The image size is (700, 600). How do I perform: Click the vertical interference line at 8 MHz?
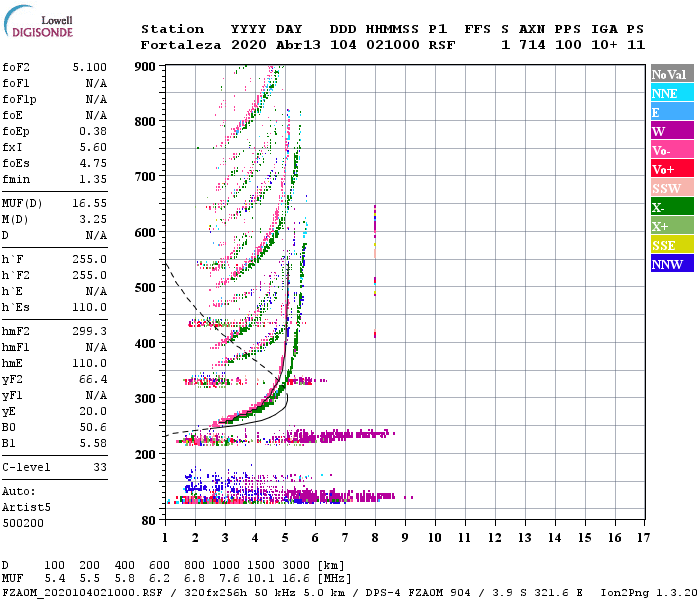click(375, 271)
